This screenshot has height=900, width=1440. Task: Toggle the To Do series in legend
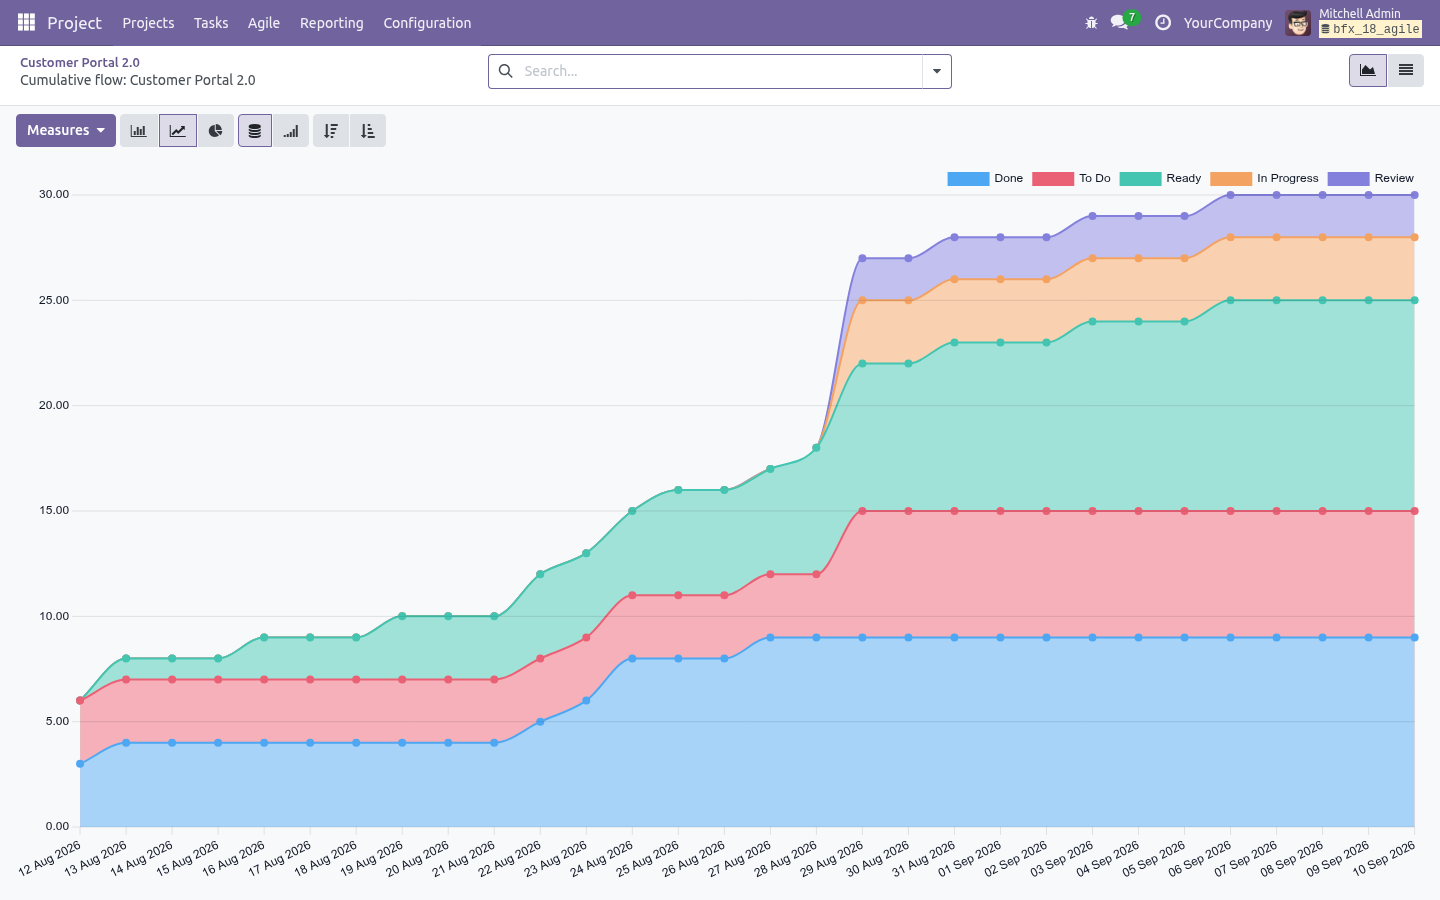1071,179
